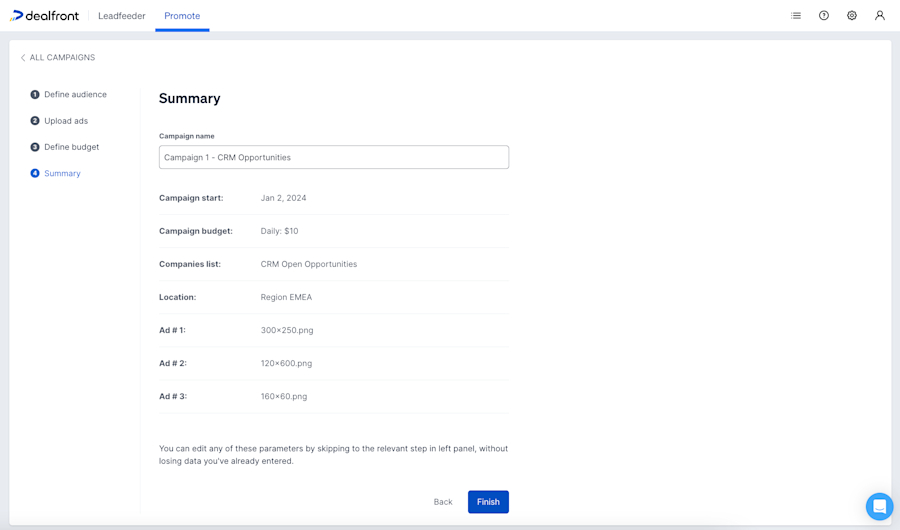Click the Campaign name input field
Image resolution: width=900 pixels, height=530 pixels.
pyautogui.click(x=333, y=157)
